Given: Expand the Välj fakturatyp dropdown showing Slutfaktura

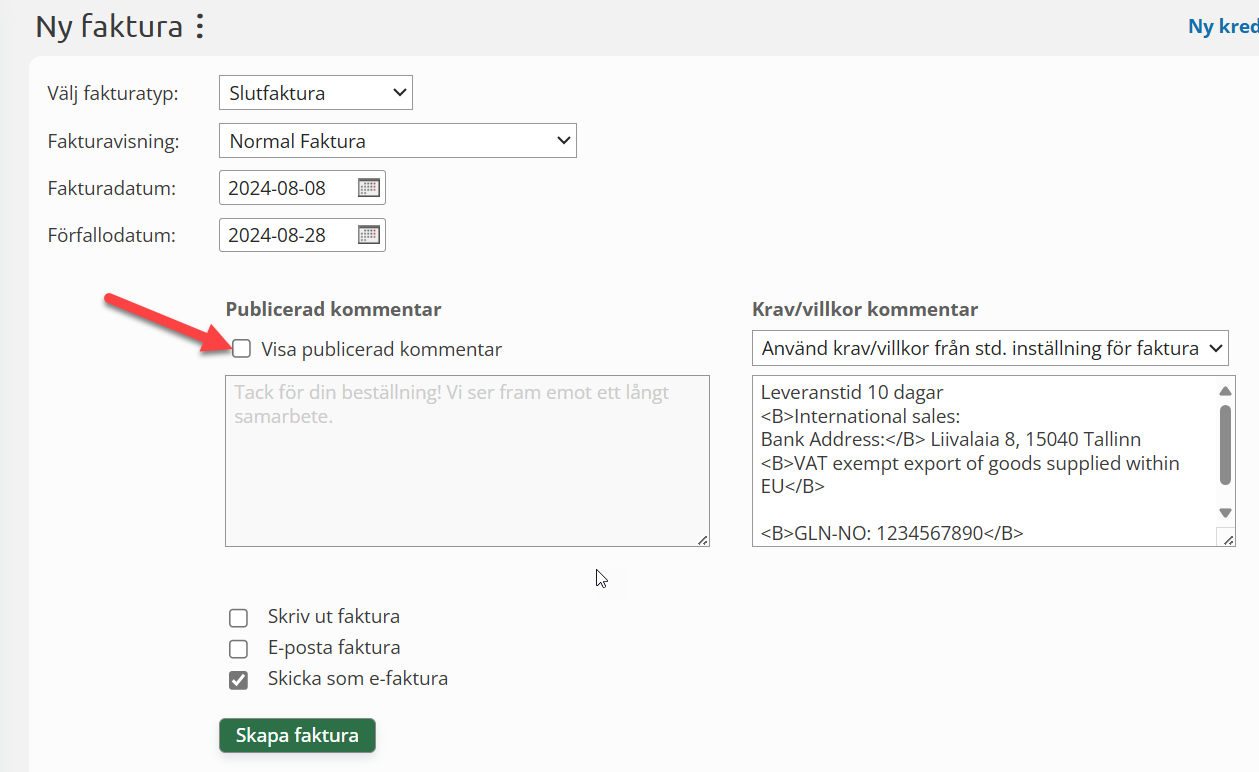Looking at the screenshot, I should click(315, 94).
